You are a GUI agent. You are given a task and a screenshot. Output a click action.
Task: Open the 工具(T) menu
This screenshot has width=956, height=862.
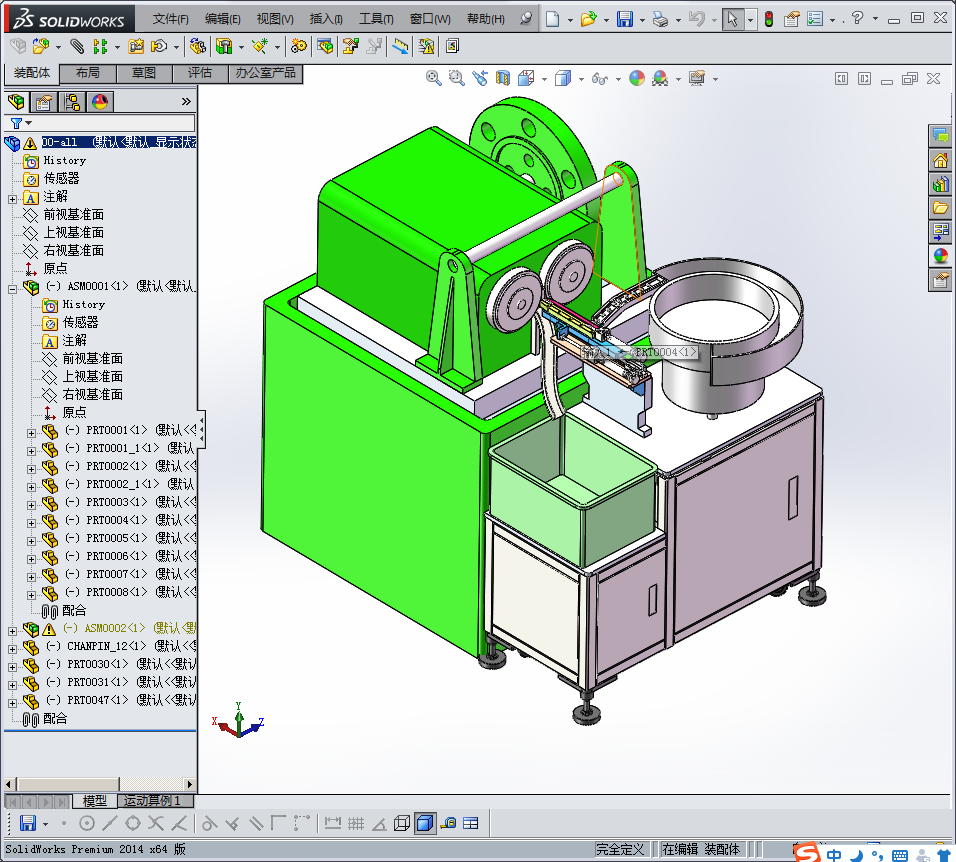tap(376, 19)
